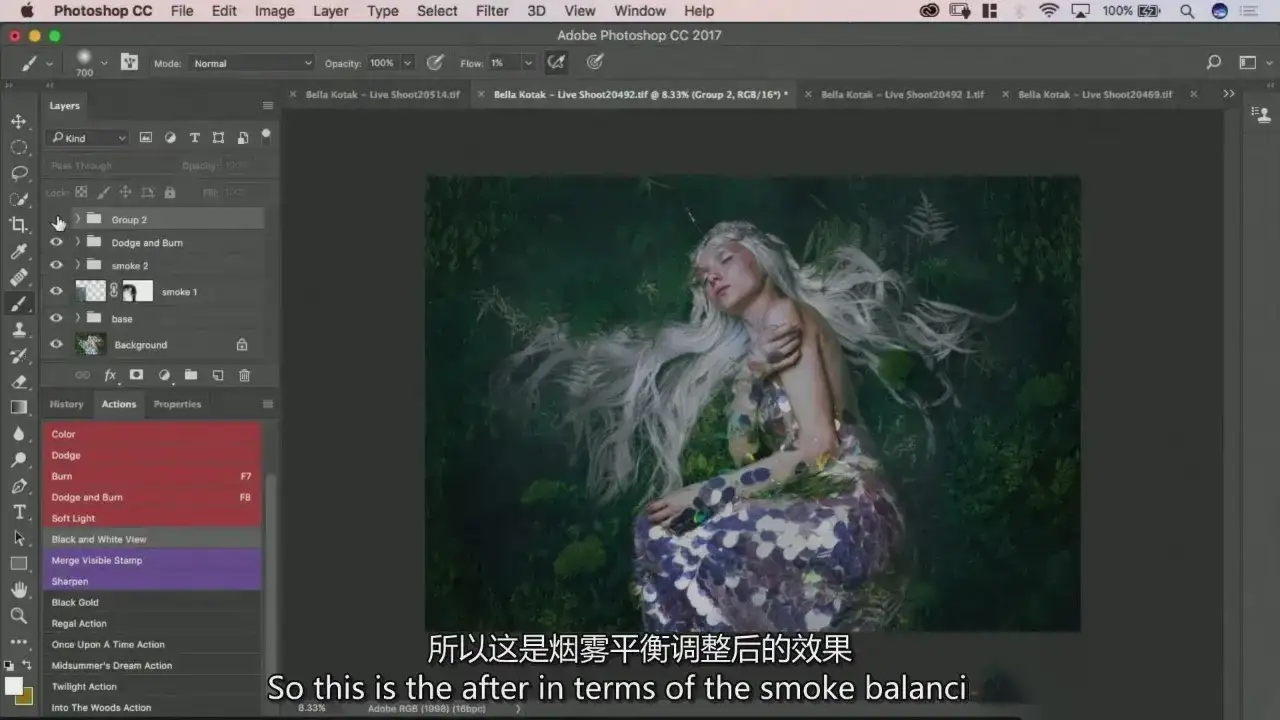Select the Move tool
1280x720 pixels.
click(18, 121)
